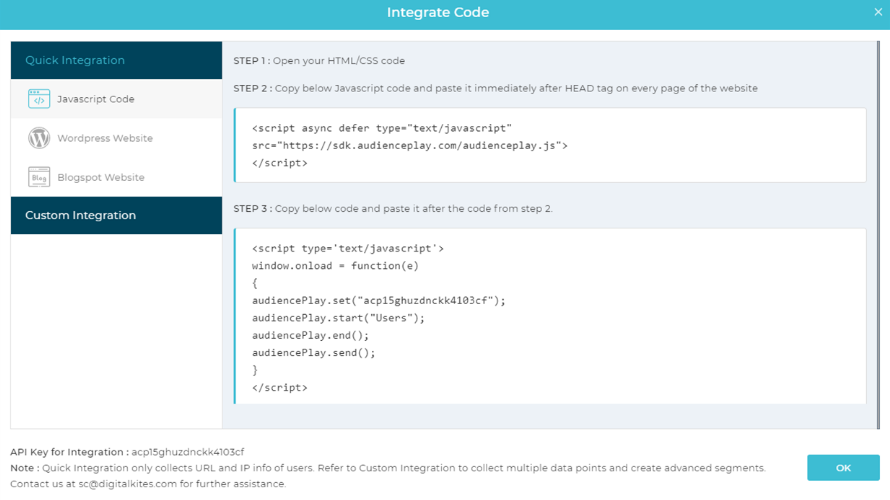Click the audiencePlay.start("Users") code line
The height and width of the screenshot is (500, 890).
[x=338, y=318]
